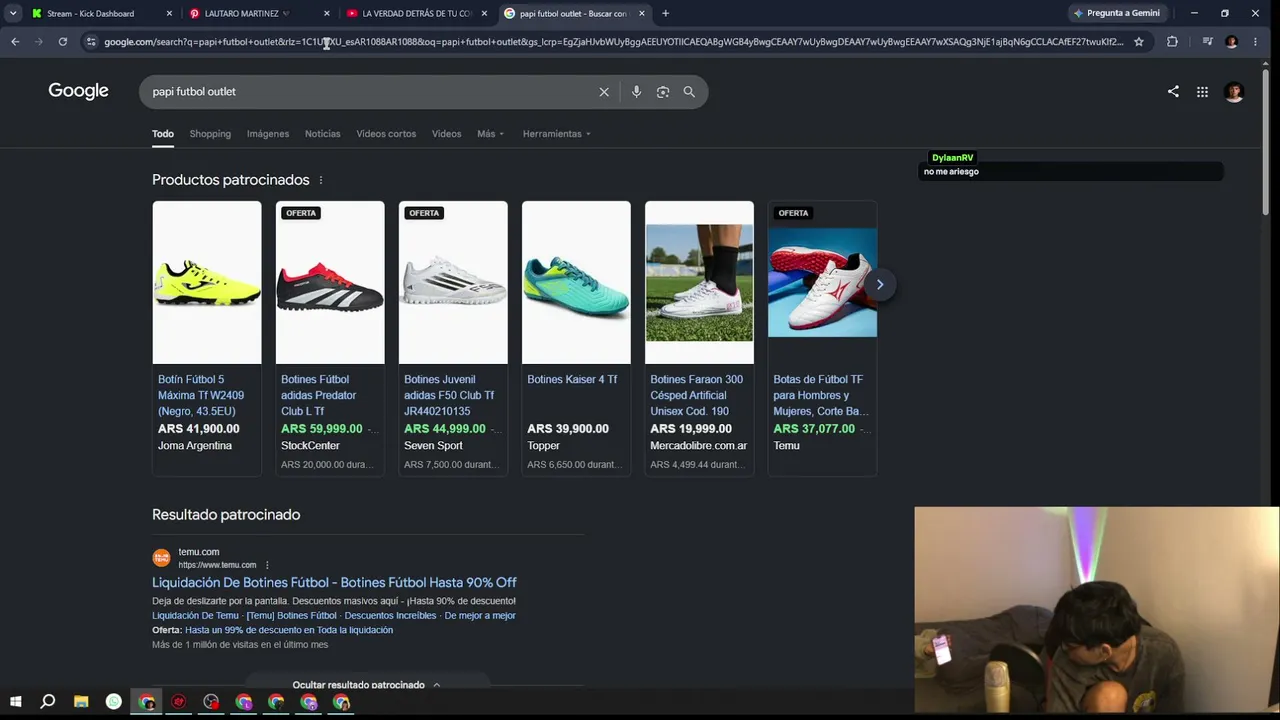
Task: Submit search with magnifying glass icon
Action: (x=689, y=92)
